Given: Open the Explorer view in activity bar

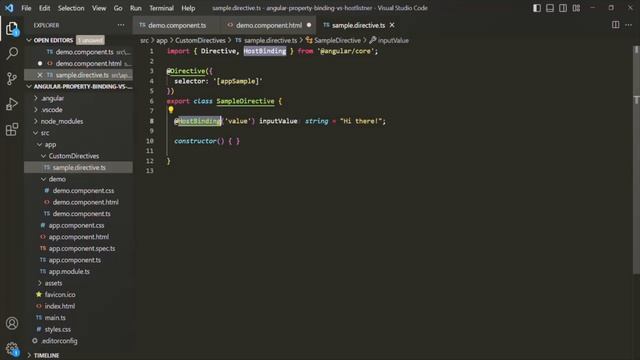Looking at the screenshot, I should pos(12,29).
